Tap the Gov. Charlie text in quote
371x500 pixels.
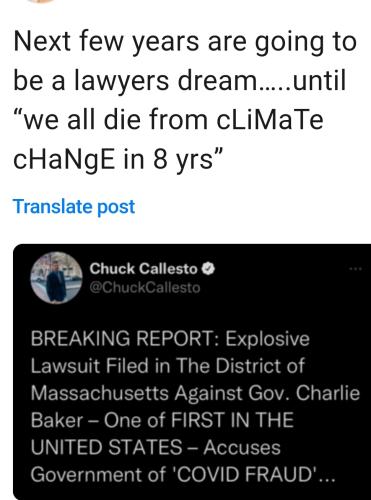pos(304,393)
